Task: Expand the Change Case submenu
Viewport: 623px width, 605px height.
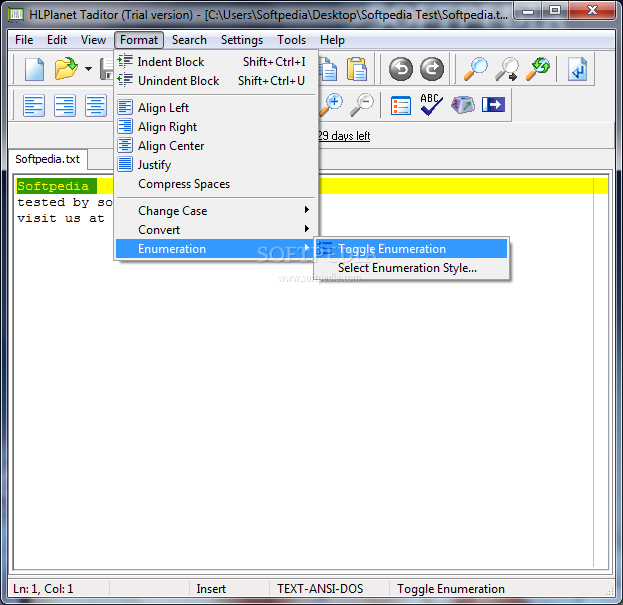Action: tap(217, 211)
